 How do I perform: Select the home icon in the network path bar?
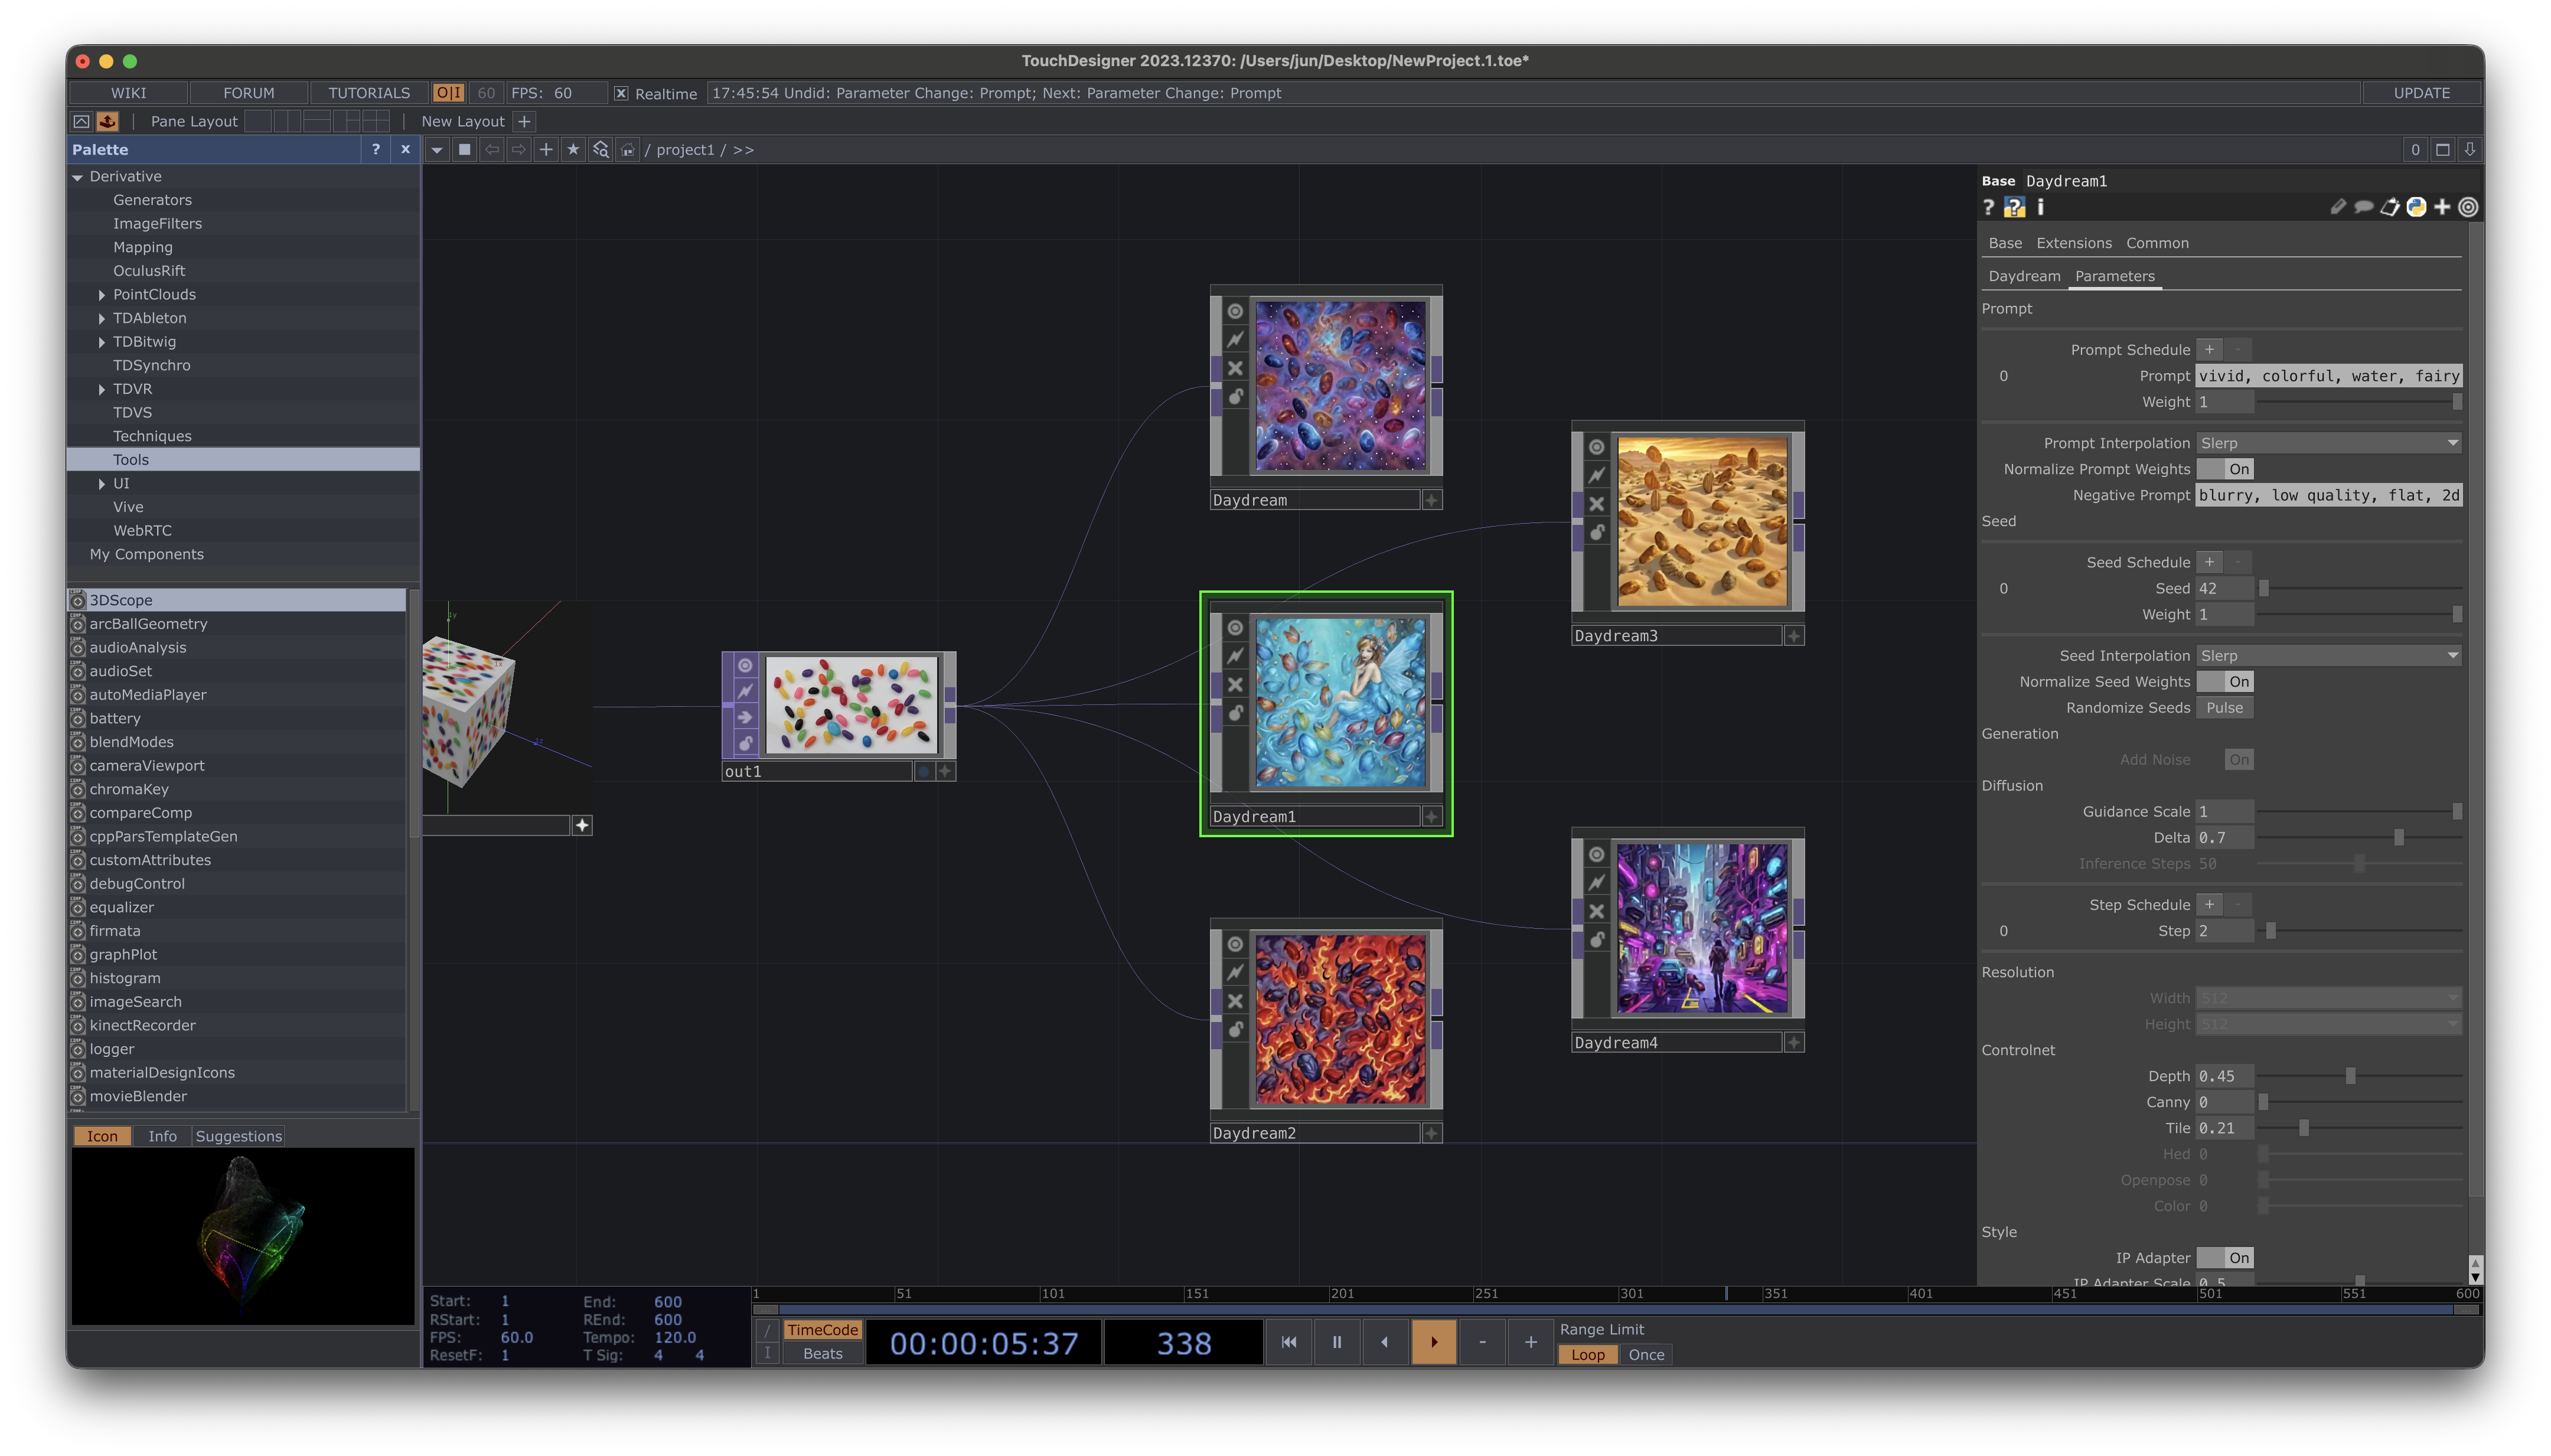627,150
